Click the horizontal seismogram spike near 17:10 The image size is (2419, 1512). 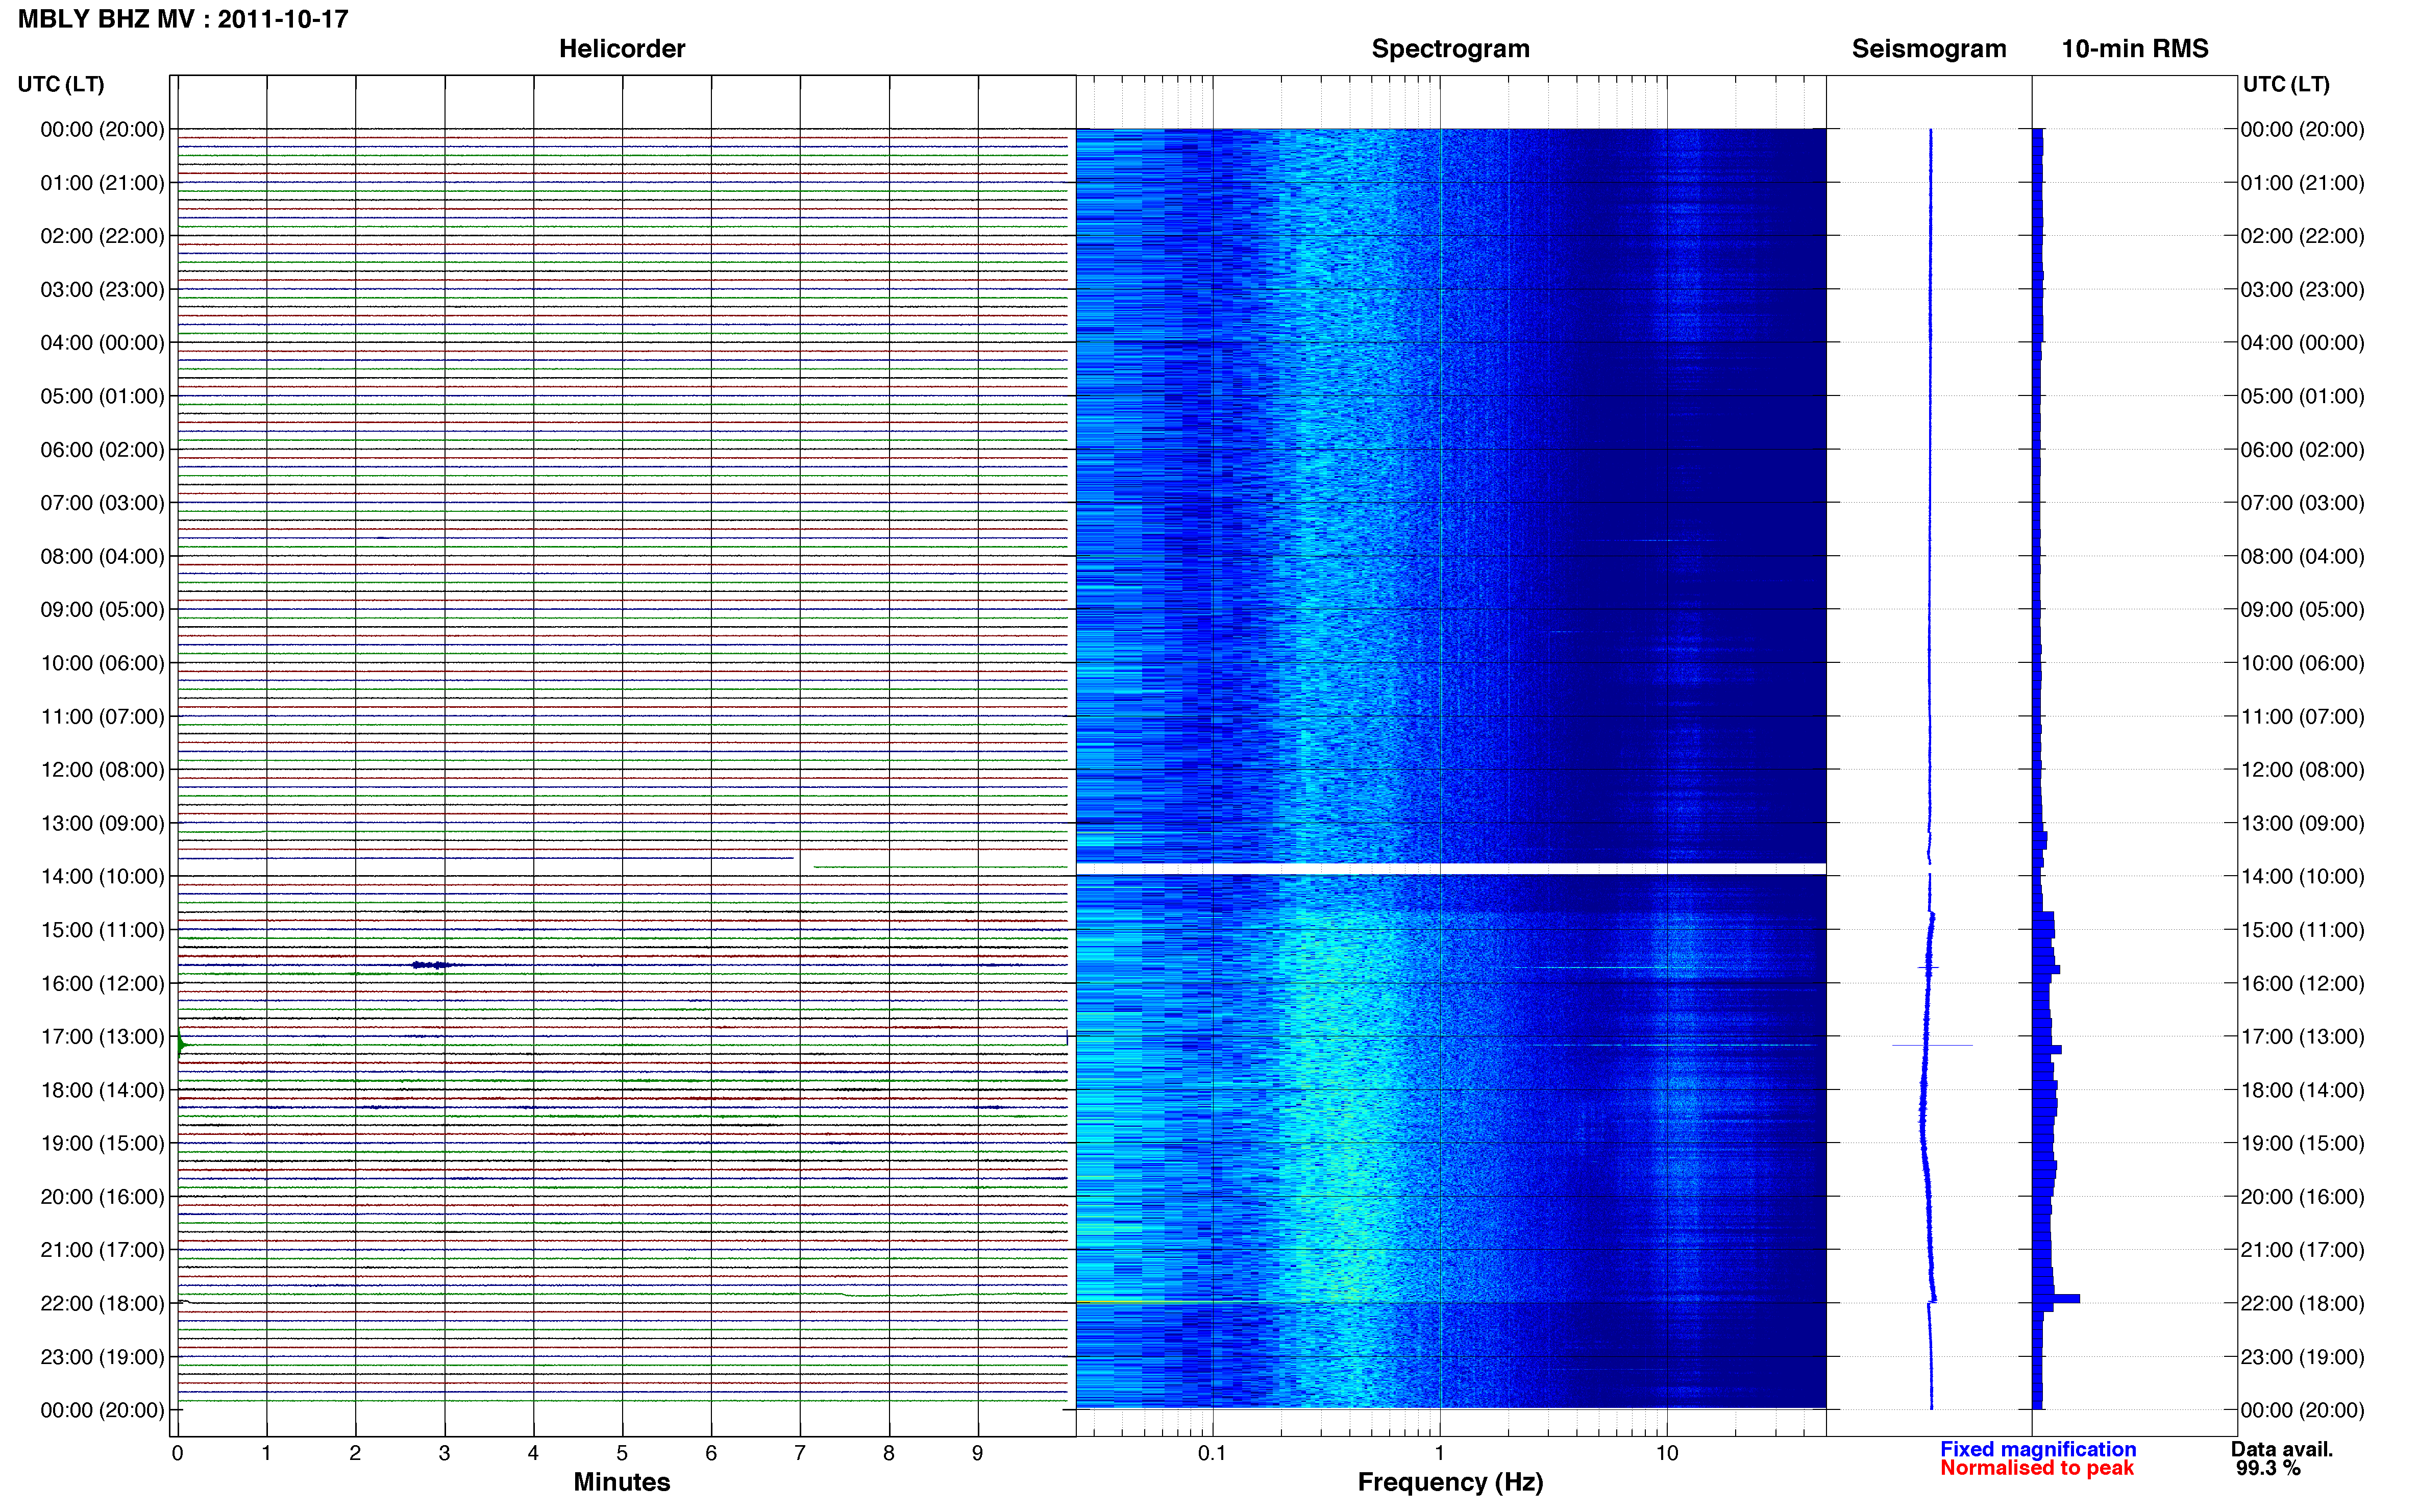point(1932,1045)
